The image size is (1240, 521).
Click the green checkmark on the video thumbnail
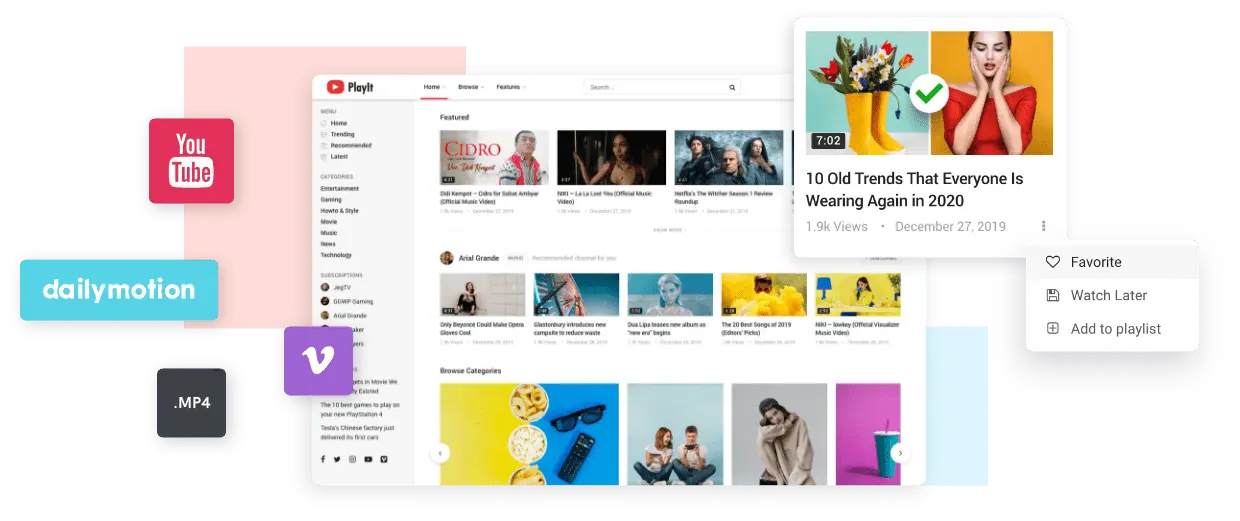point(929,95)
